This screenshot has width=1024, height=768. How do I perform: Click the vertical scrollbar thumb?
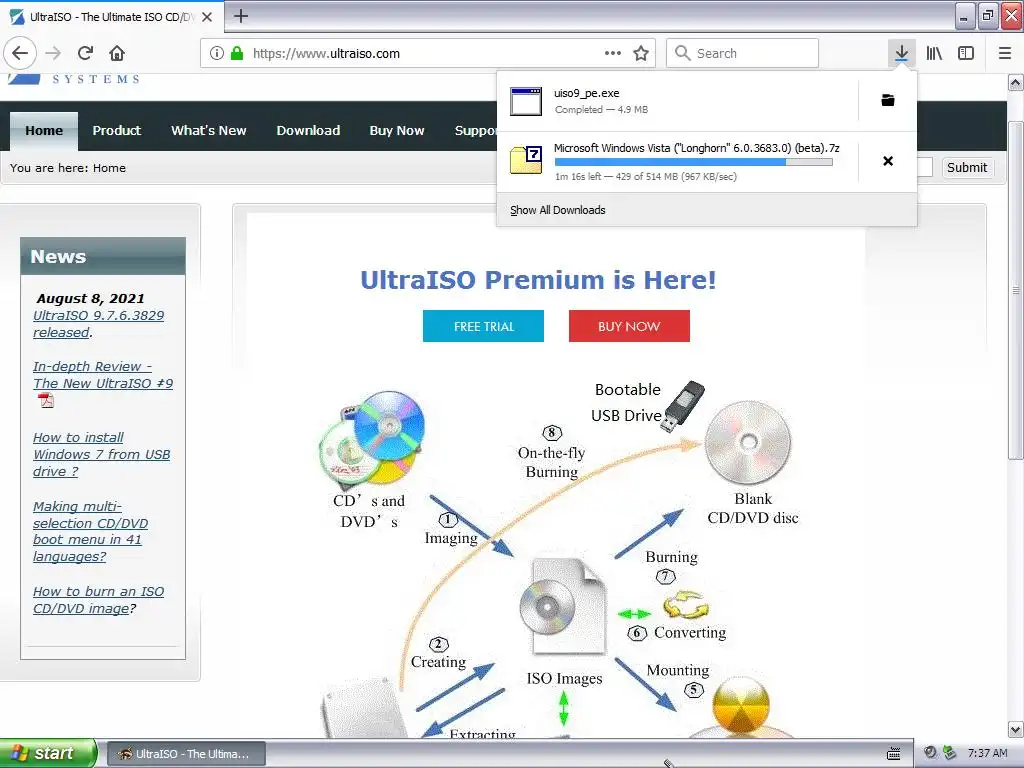click(1015, 290)
